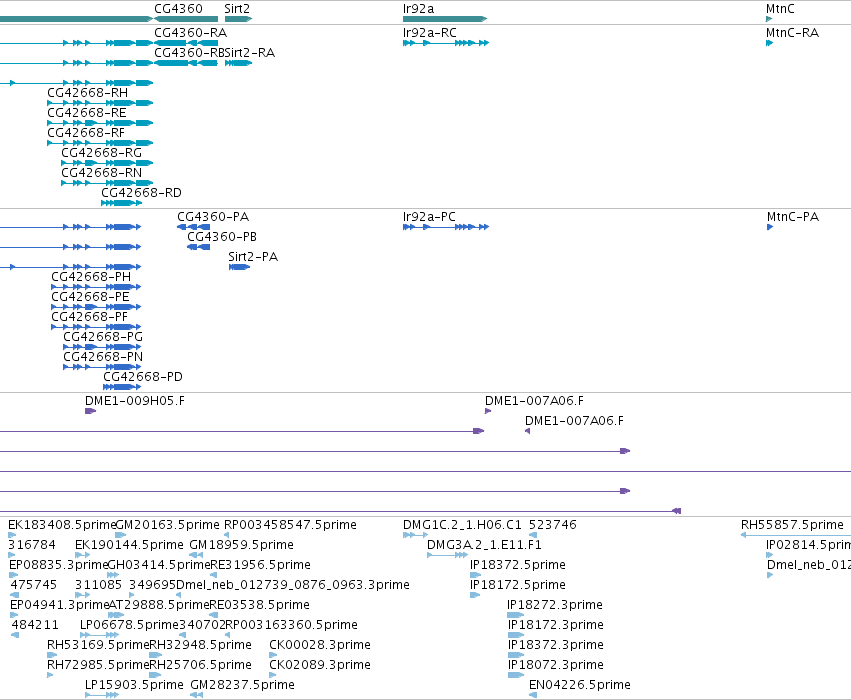Select the upper DME1-007A06.F label
Viewport: 851px width, 700px height.
pyautogui.click(x=534, y=401)
